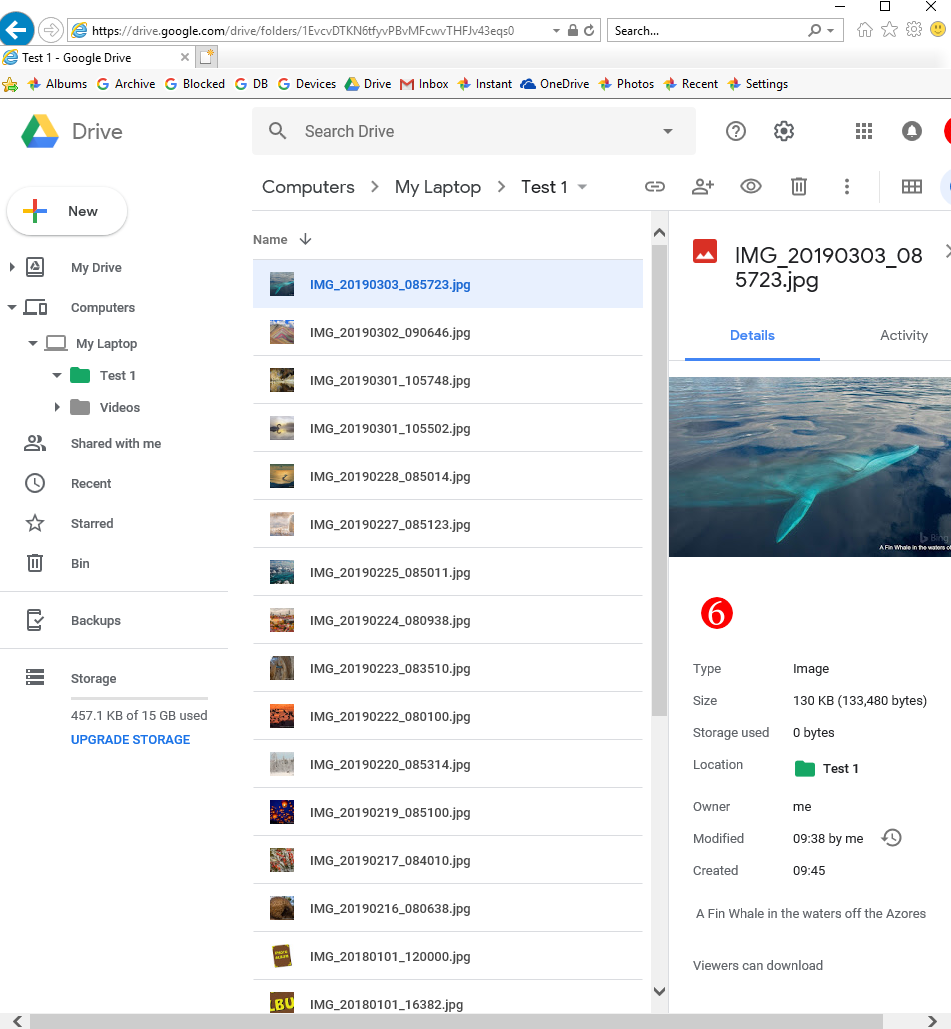
Task: Open the Inbox bookmark
Action: click(424, 84)
